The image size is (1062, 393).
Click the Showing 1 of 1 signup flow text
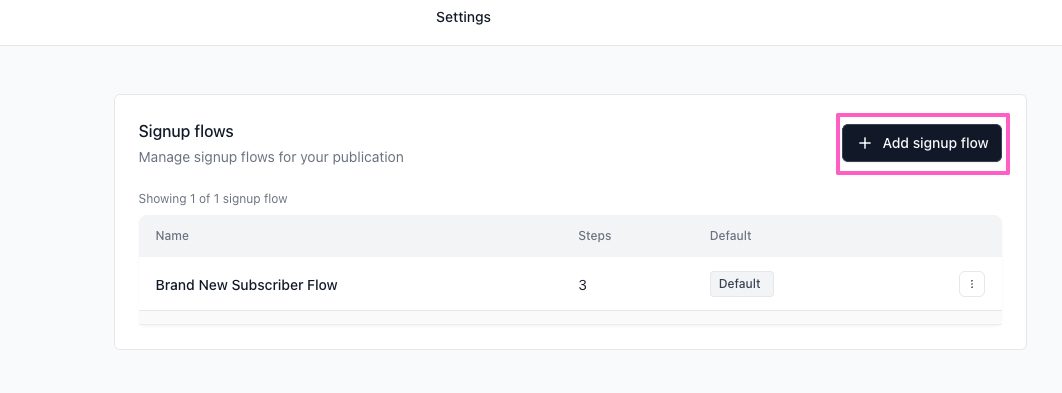[213, 199]
